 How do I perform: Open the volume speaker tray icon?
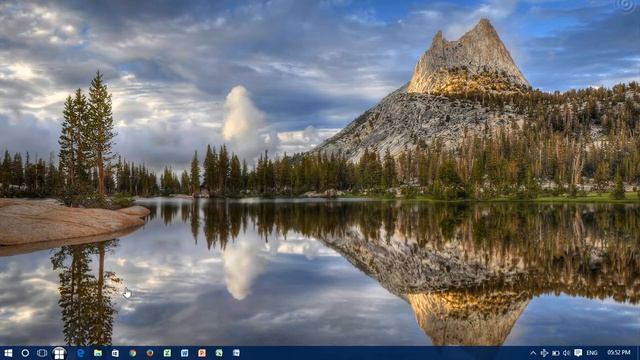[x=567, y=353]
